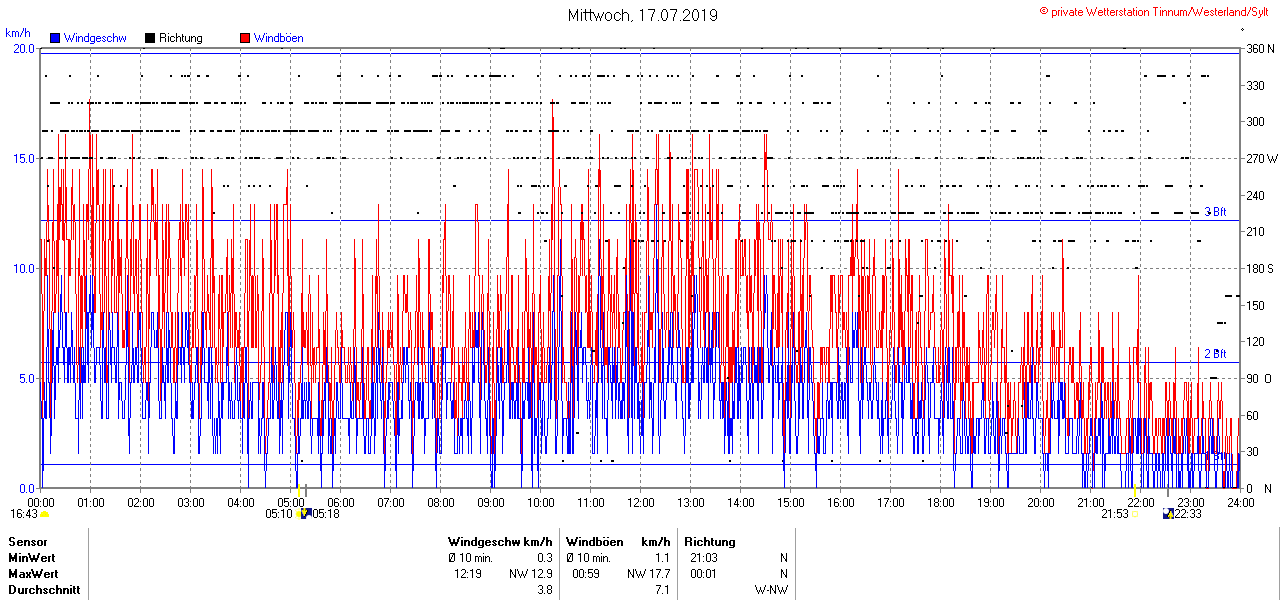The height and width of the screenshot is (600, 1280).
Task: Click the W-NW average direction value
Action: [771, 590]
